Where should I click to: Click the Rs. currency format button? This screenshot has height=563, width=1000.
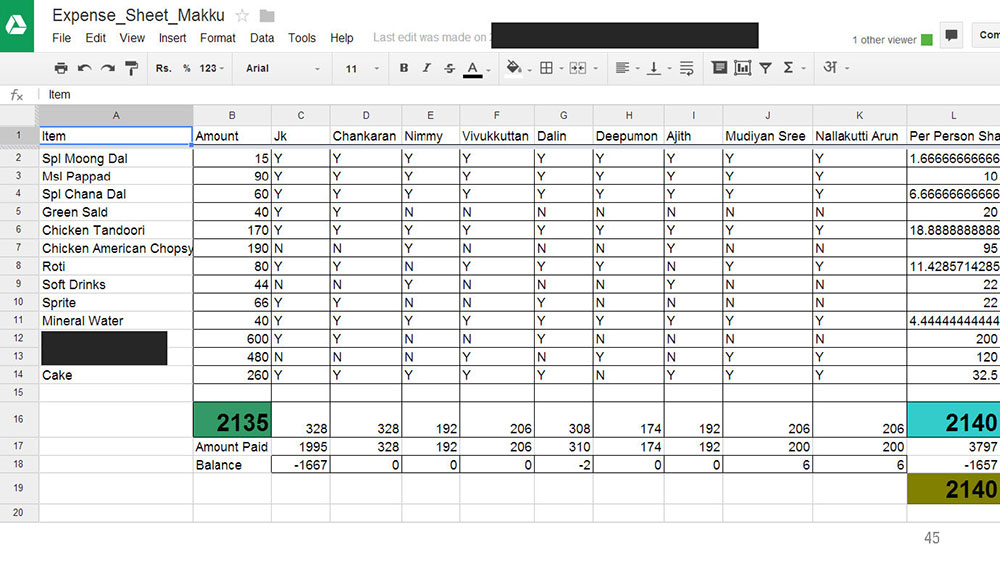tap(163, 68)
